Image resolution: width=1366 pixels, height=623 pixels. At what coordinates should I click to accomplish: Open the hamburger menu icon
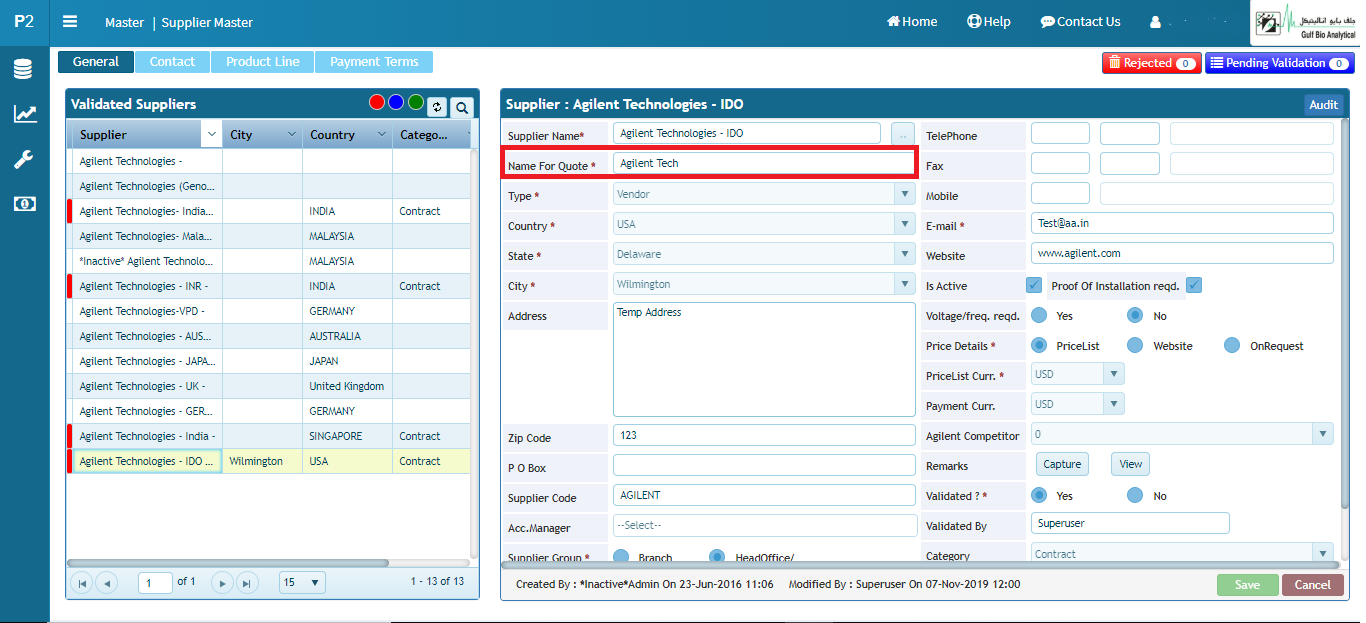click(x=70, y=21)
